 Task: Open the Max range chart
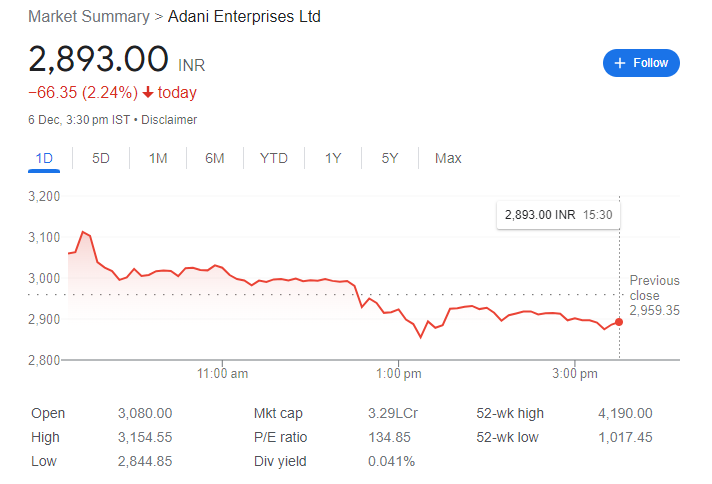(x=448, y=158)
